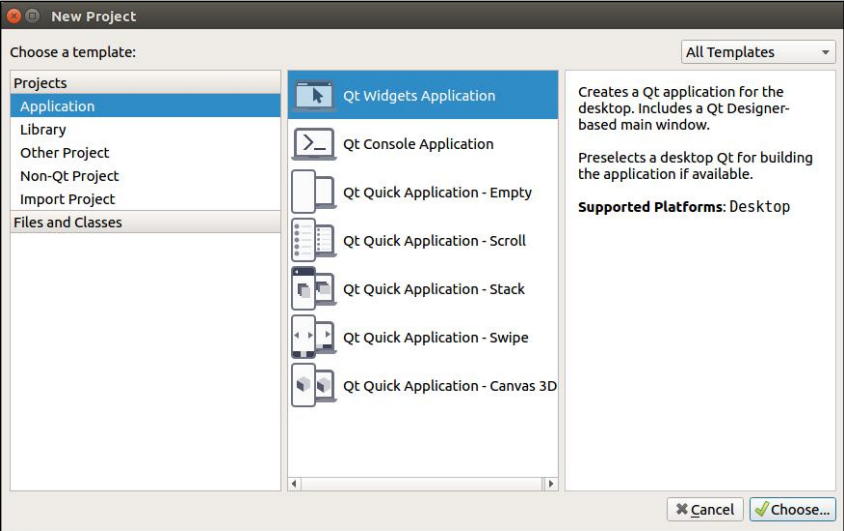Pick the Qt Quick Application - Stack icon
844x531 pixels.
pyautogui.click(x=314, y=289)
